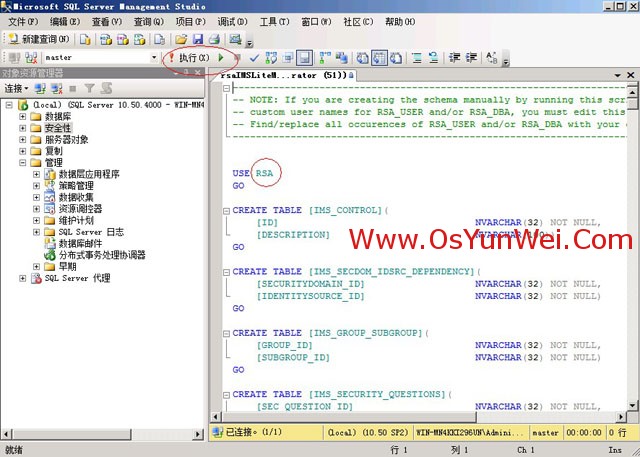Image resolution: width=640 pixels, height=457 pixels.
Task: Click the Database Engine Query icon
Action: click(85, 39)
